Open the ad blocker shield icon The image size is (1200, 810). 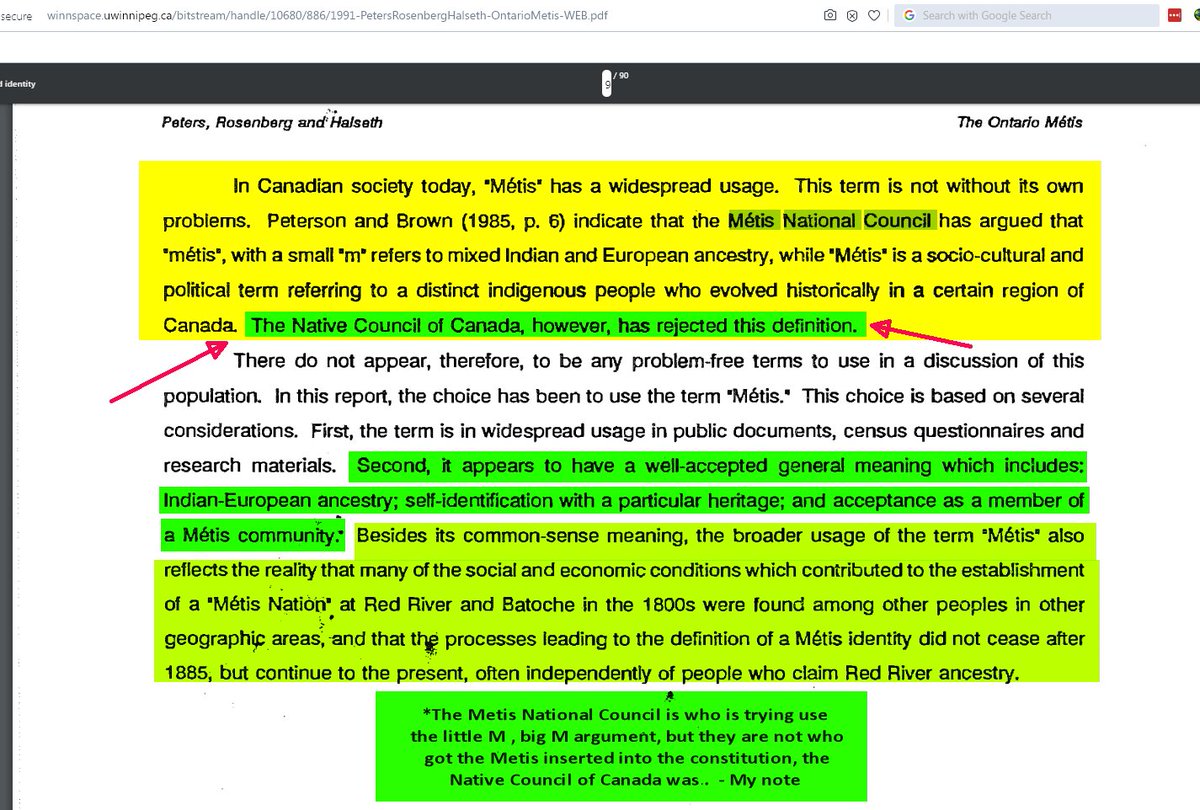852,16
